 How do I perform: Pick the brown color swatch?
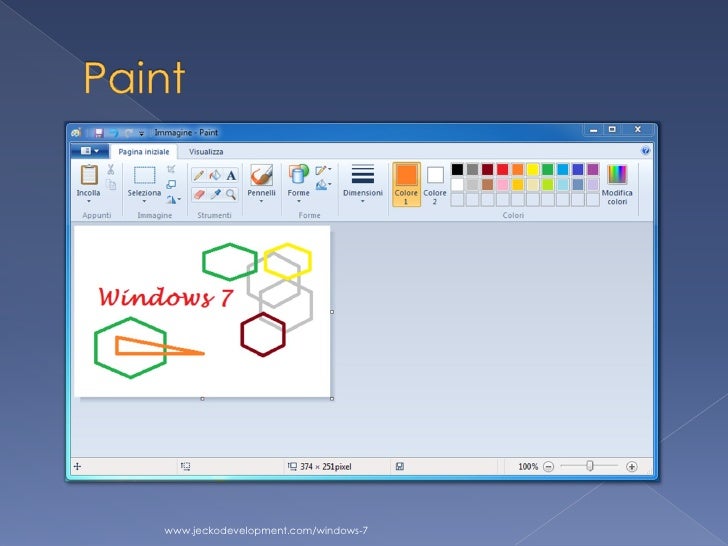click(488, 184)
